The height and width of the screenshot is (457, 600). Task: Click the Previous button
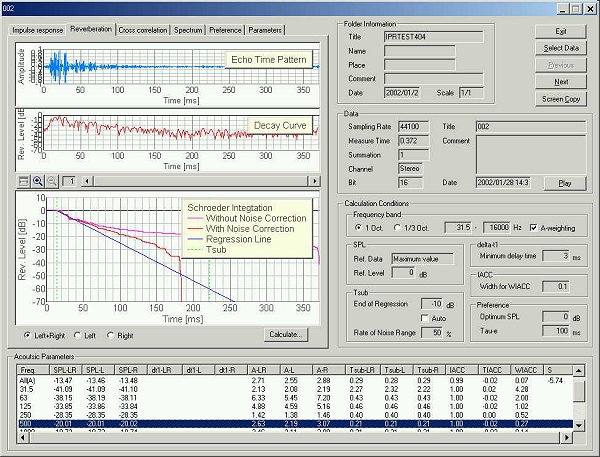[561, 65]
